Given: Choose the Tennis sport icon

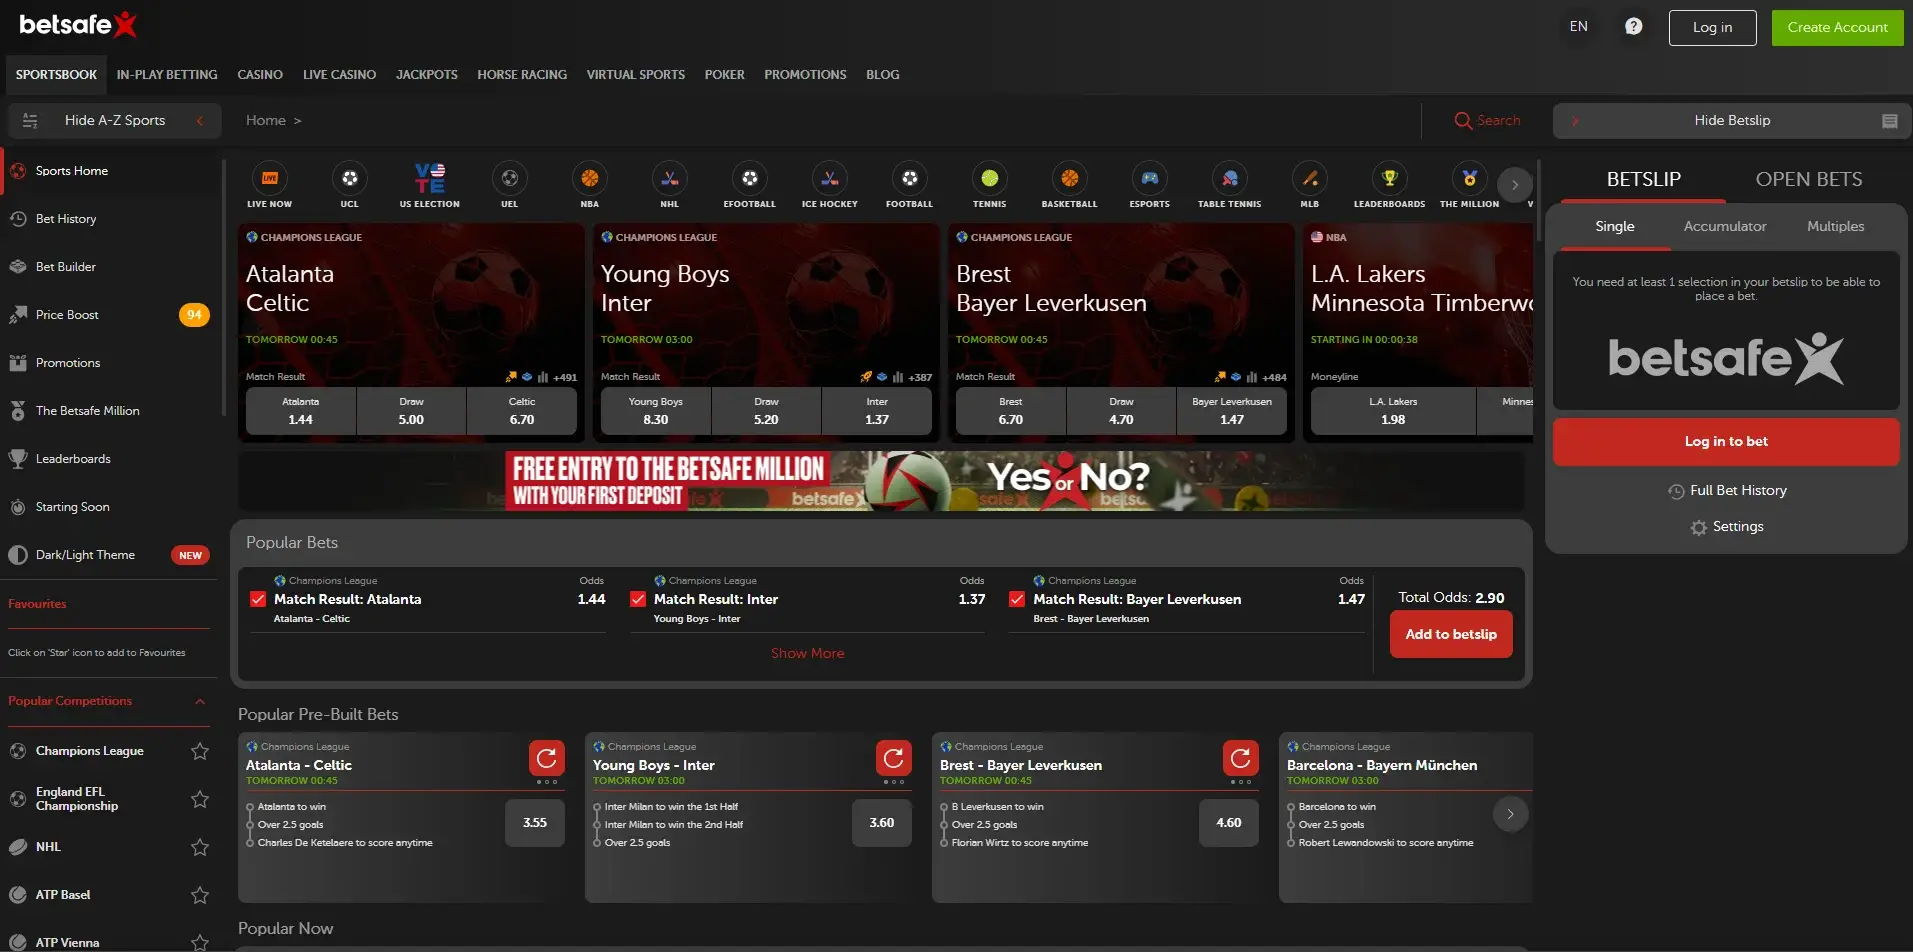Looking at the screenshot, I should (x=989, y=180).
